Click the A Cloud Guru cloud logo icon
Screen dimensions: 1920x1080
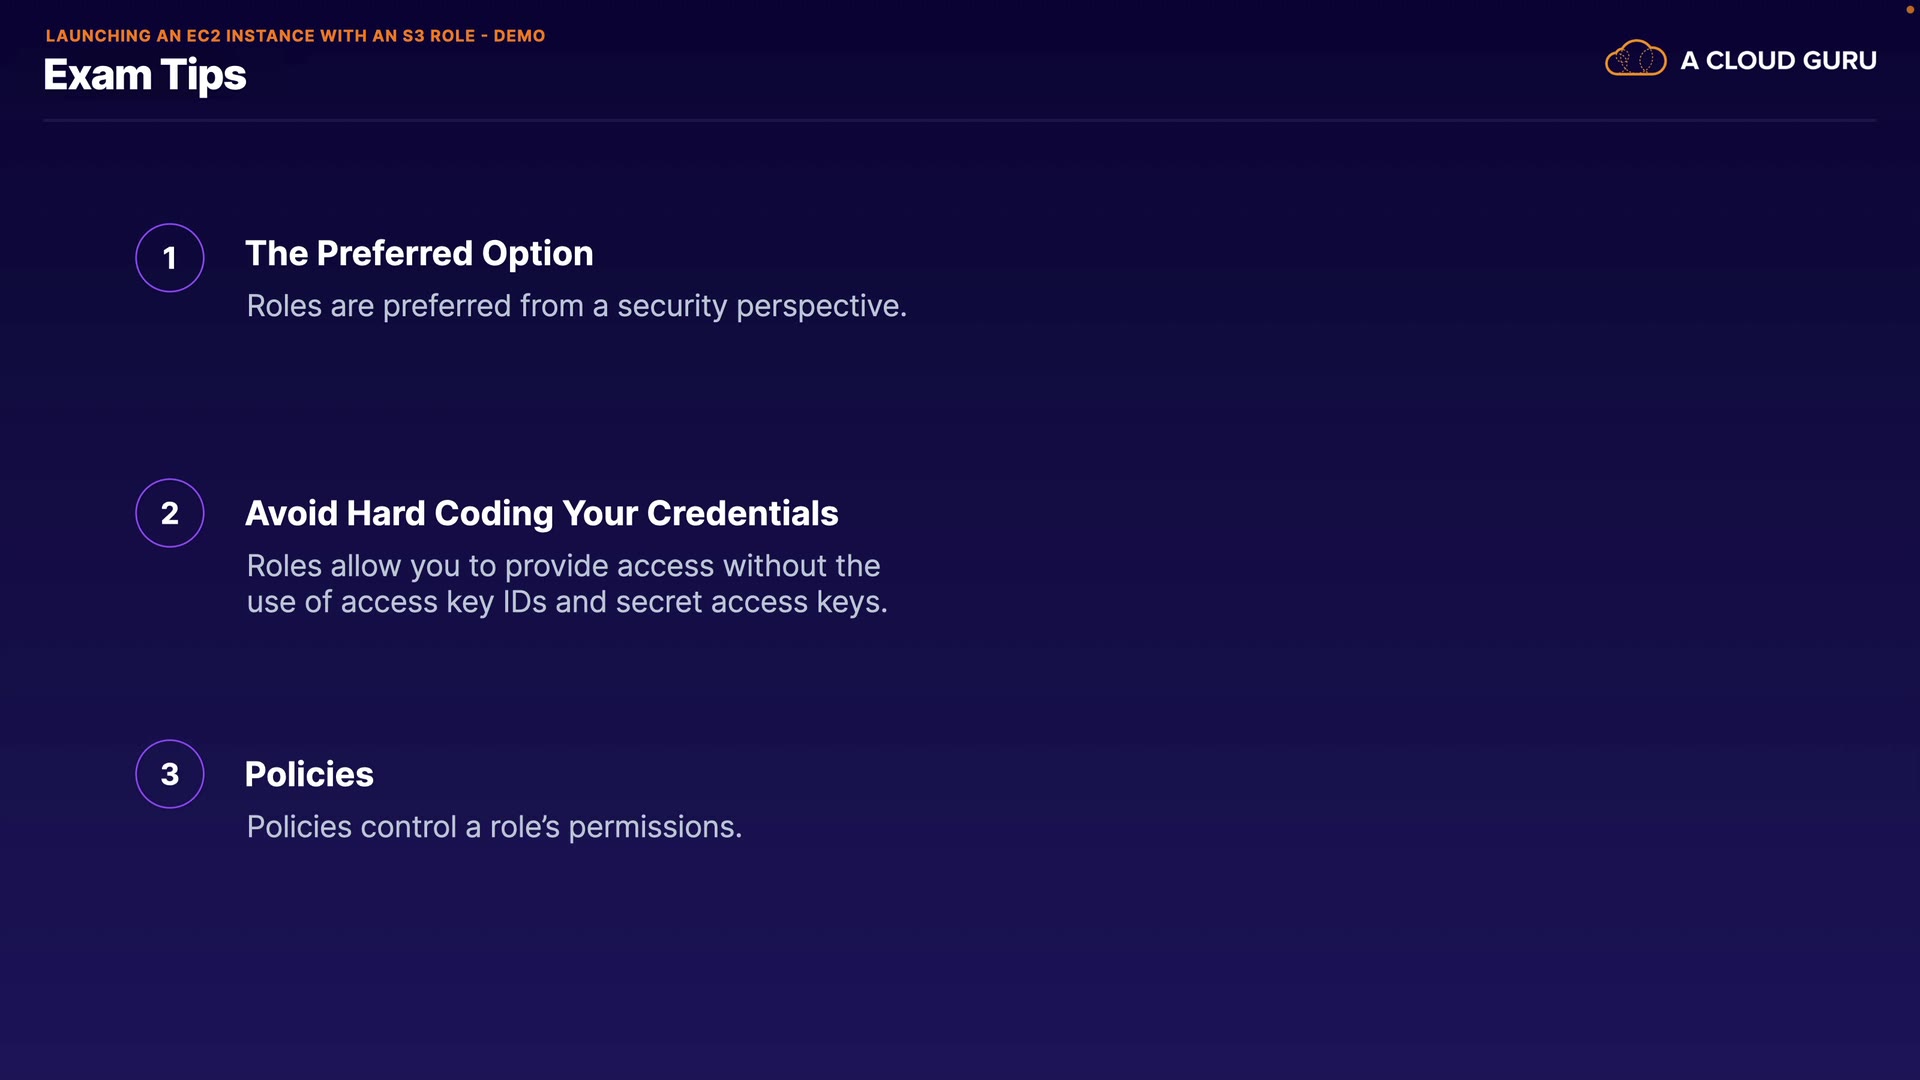[x=1635, y=59]
